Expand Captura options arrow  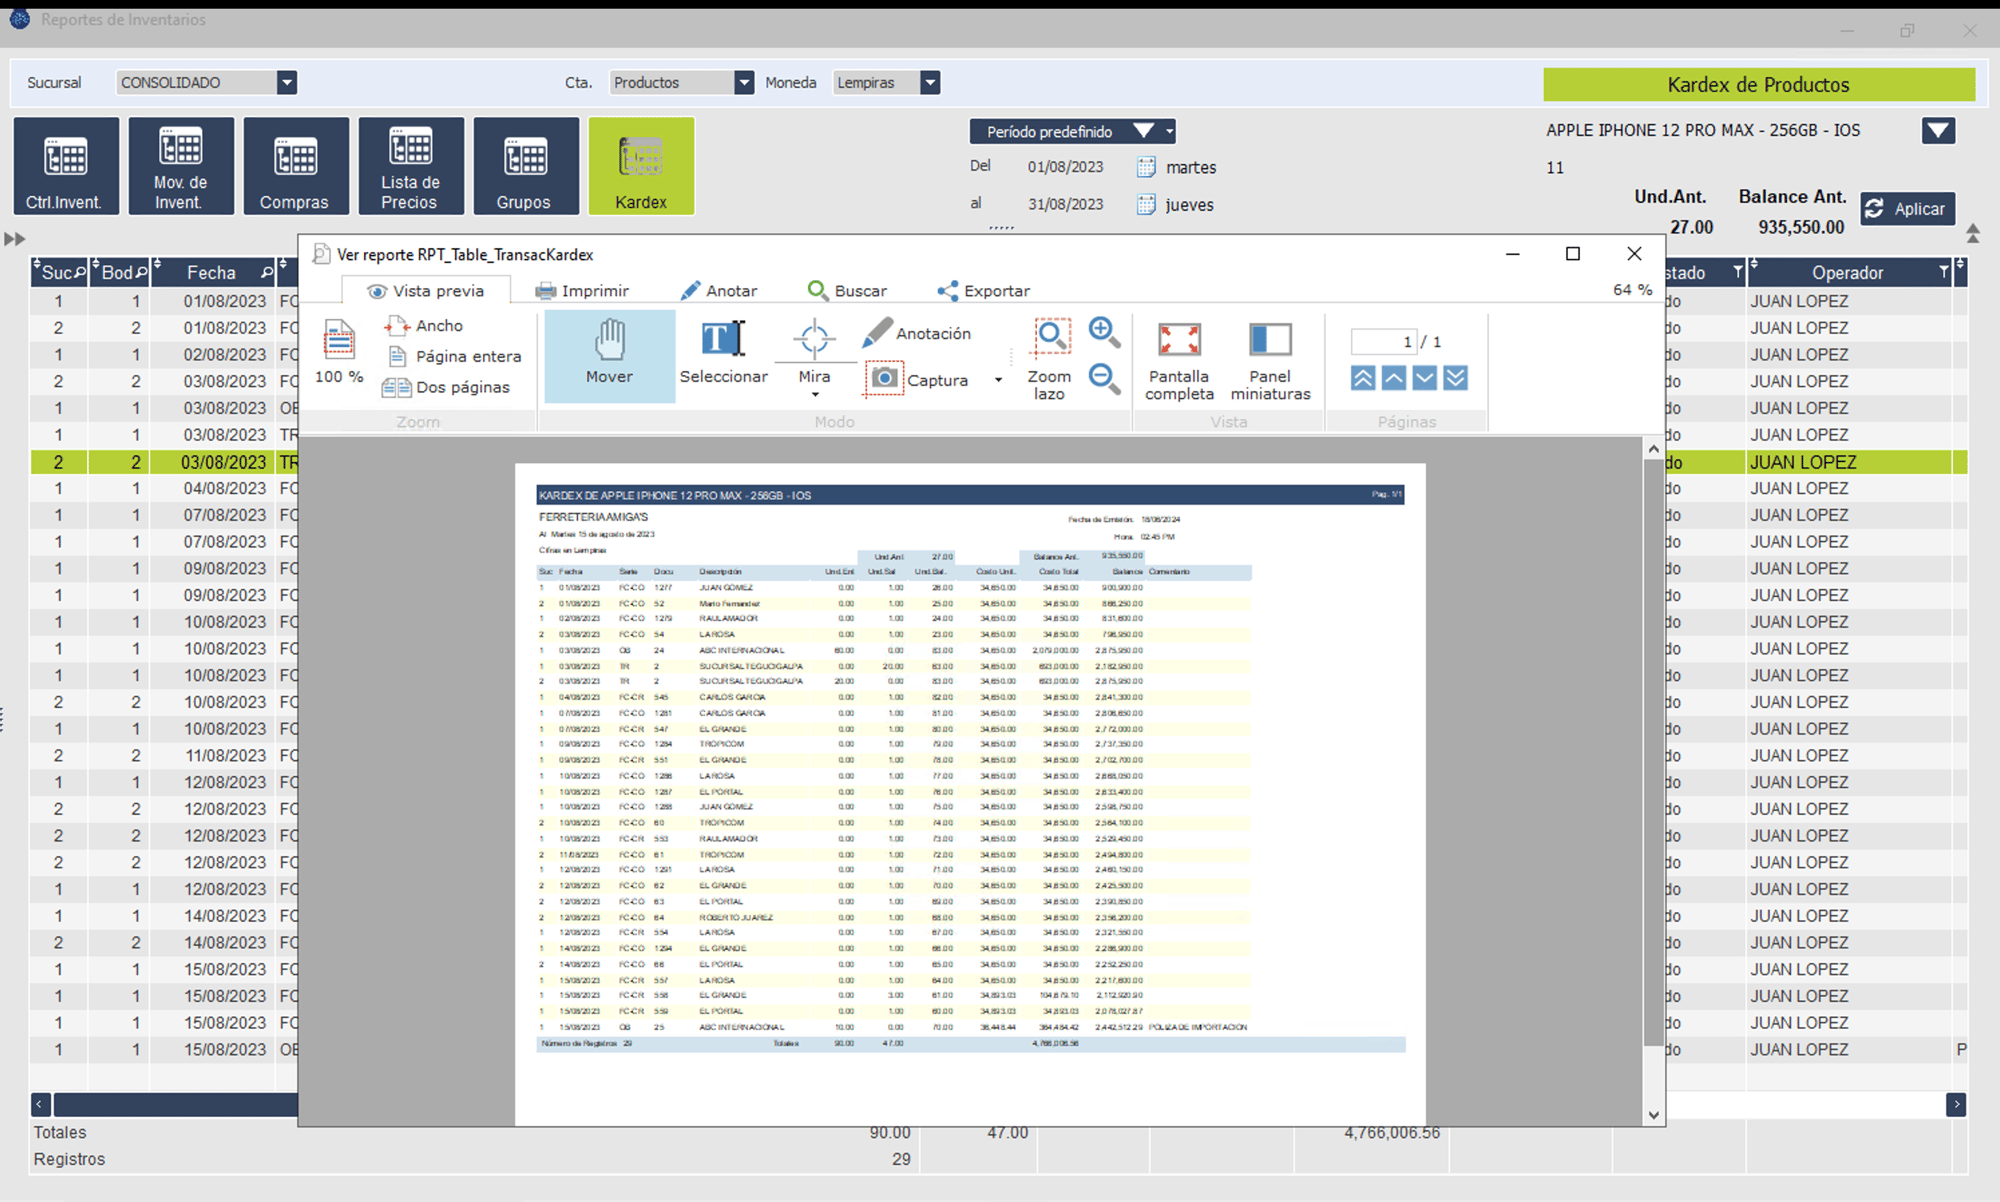point(998,380)
